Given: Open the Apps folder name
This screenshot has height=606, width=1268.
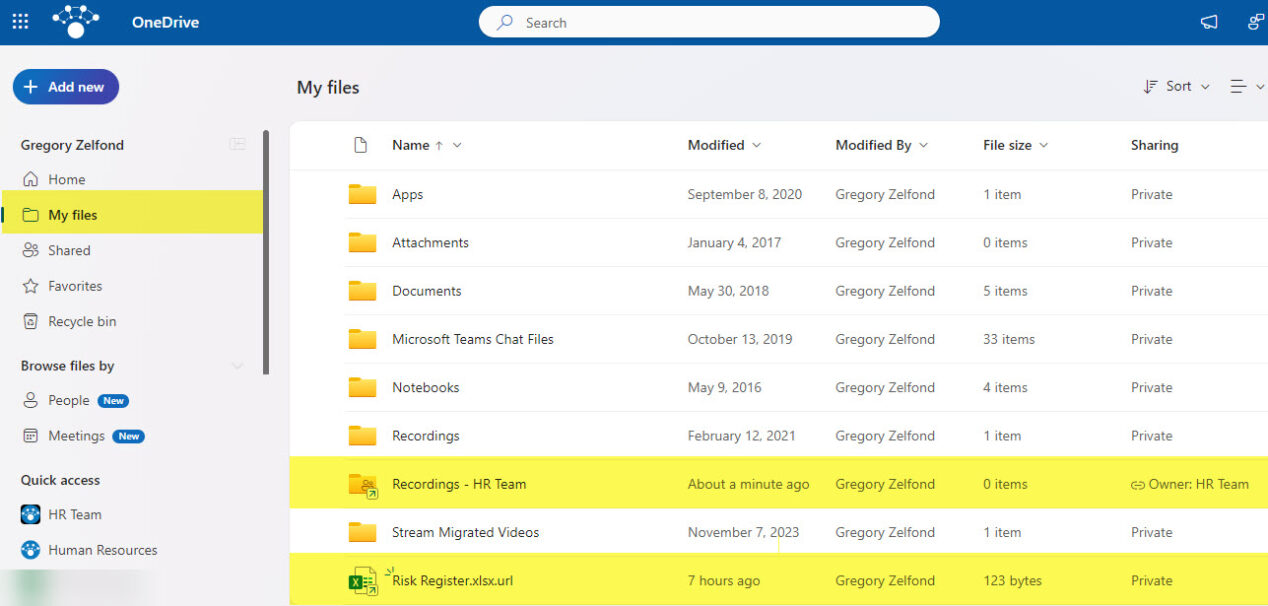Looking at the screenshot, I should pyautogui.click(x=408, y=194).
